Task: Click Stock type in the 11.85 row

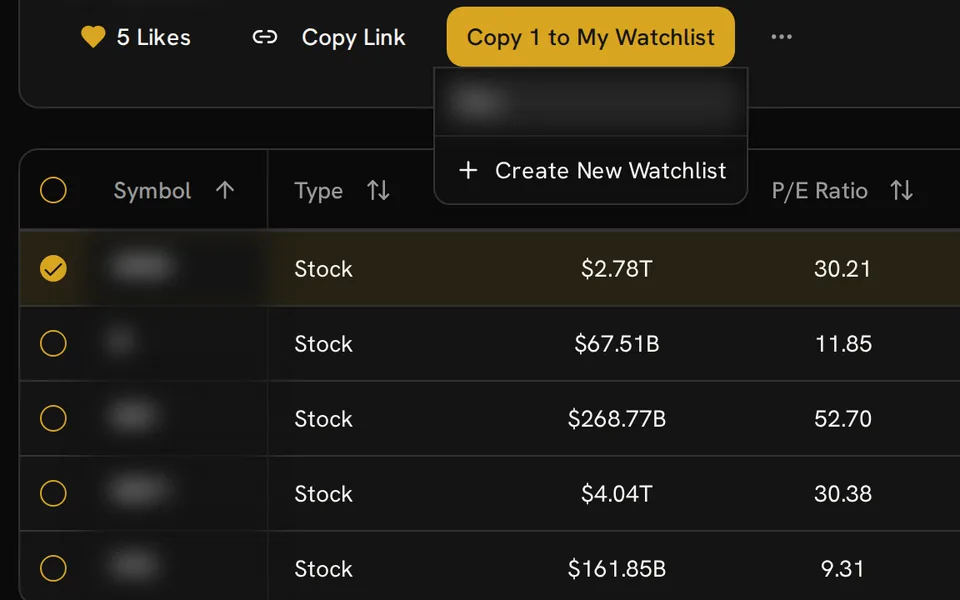Action: click(x=323, y=343)
